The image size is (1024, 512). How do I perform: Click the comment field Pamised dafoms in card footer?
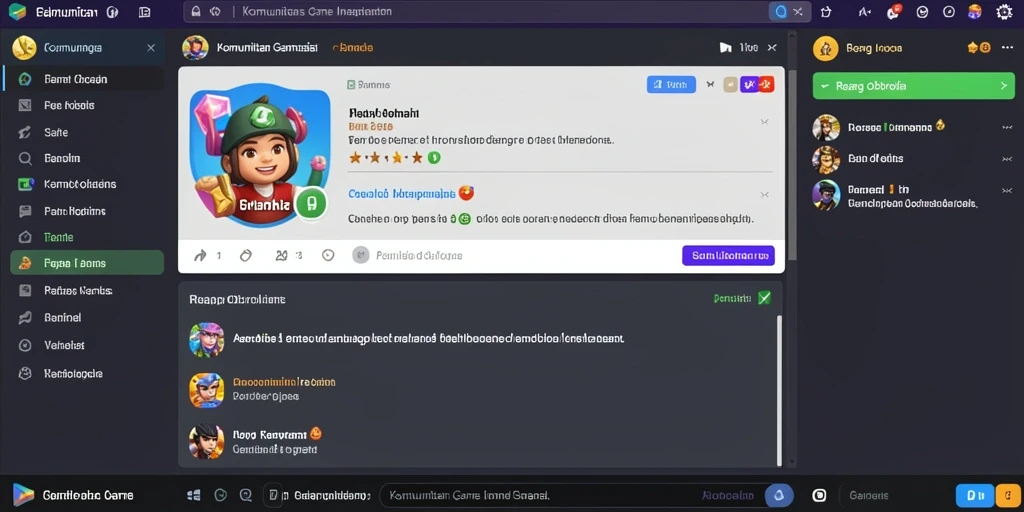(x=419, y=255)
